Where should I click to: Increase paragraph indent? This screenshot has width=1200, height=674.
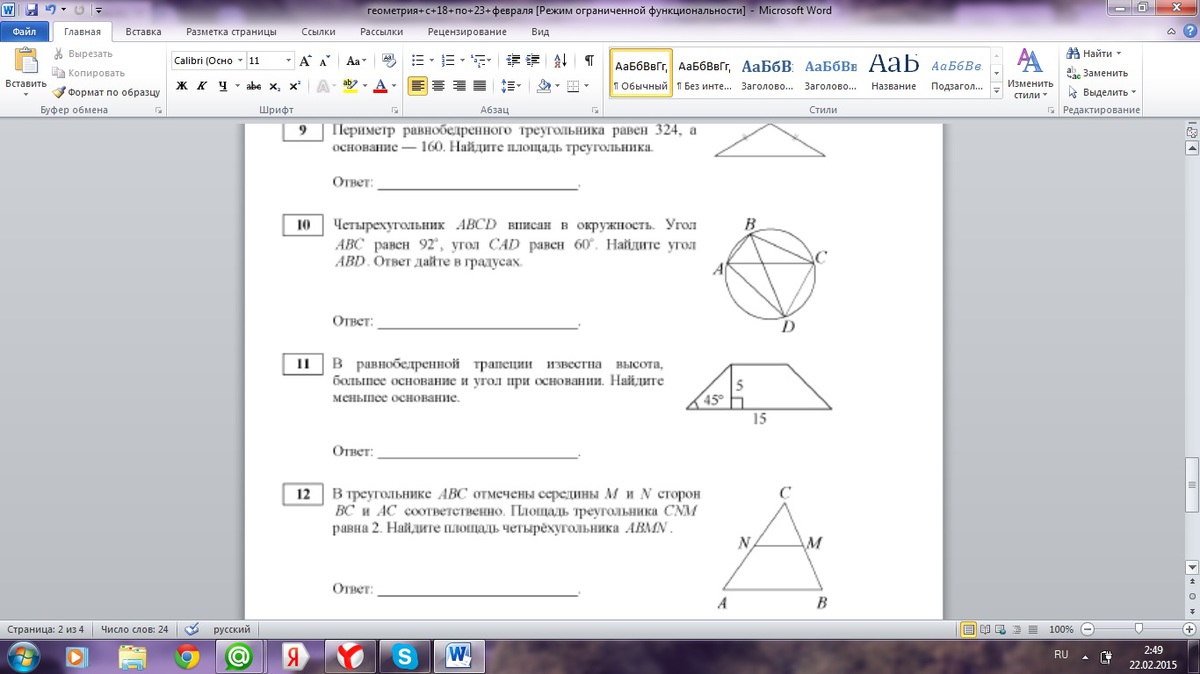click(533, 60)
